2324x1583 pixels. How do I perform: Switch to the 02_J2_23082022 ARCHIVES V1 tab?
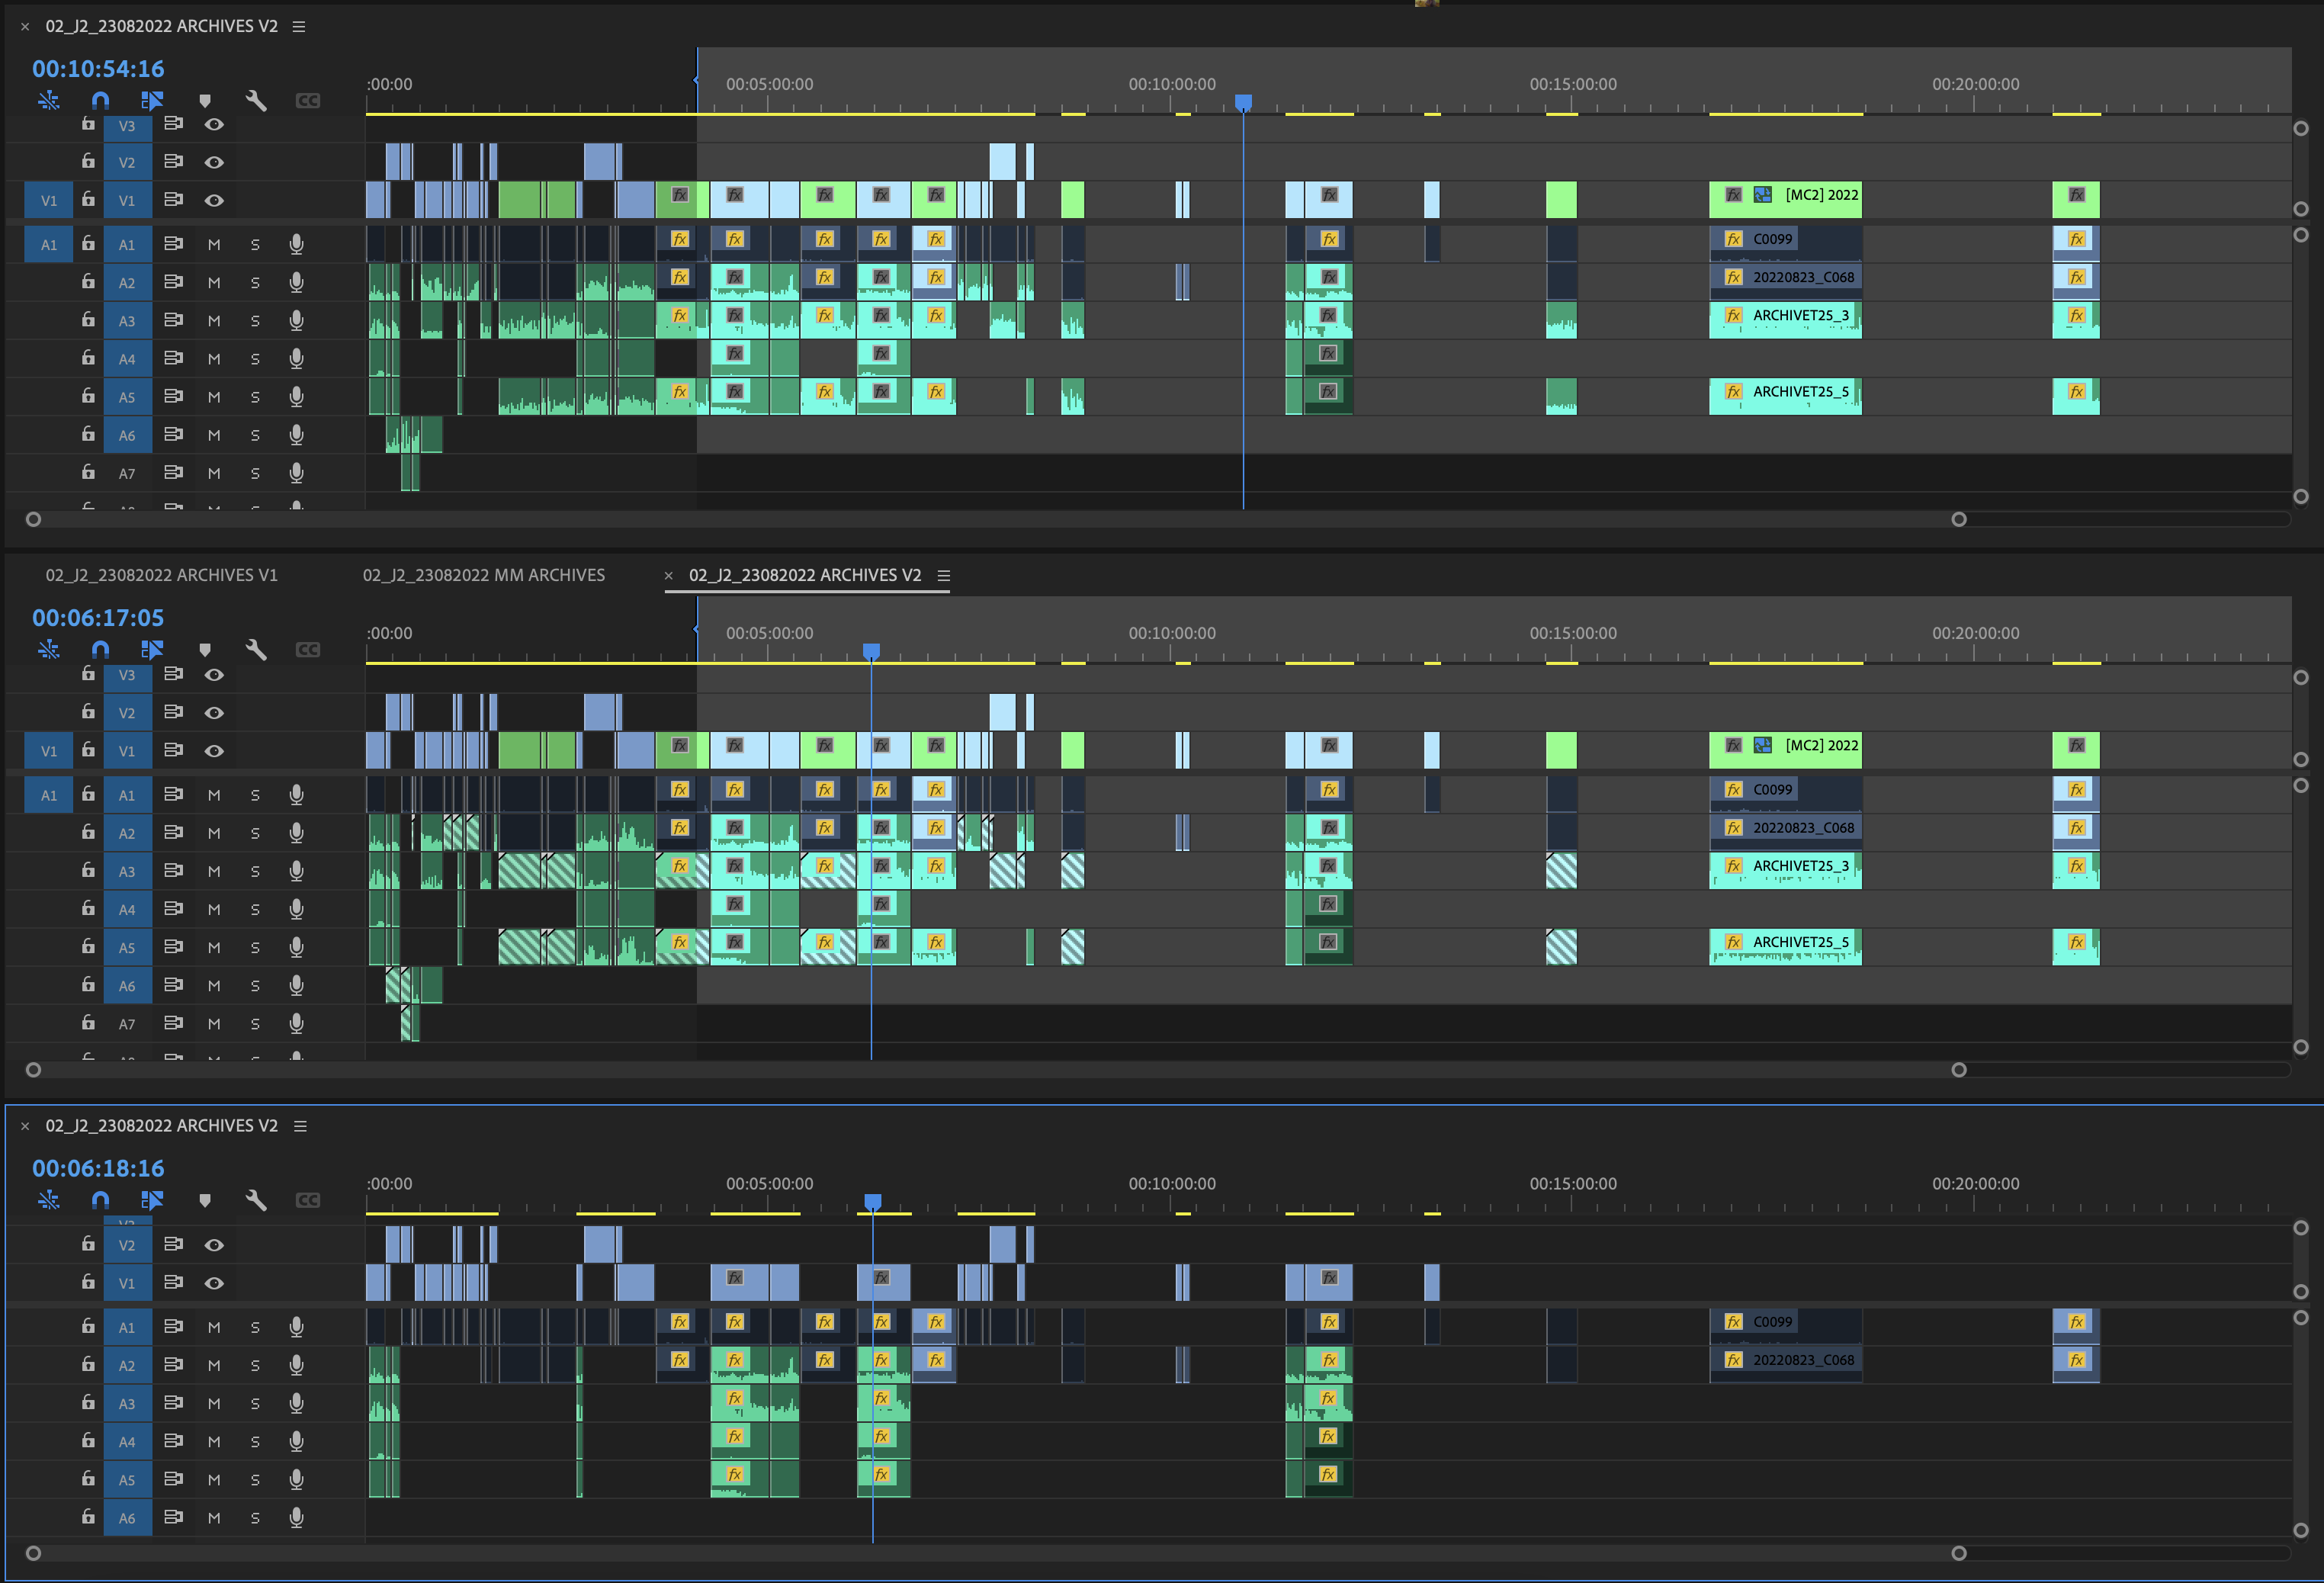(x=162, y=576)
